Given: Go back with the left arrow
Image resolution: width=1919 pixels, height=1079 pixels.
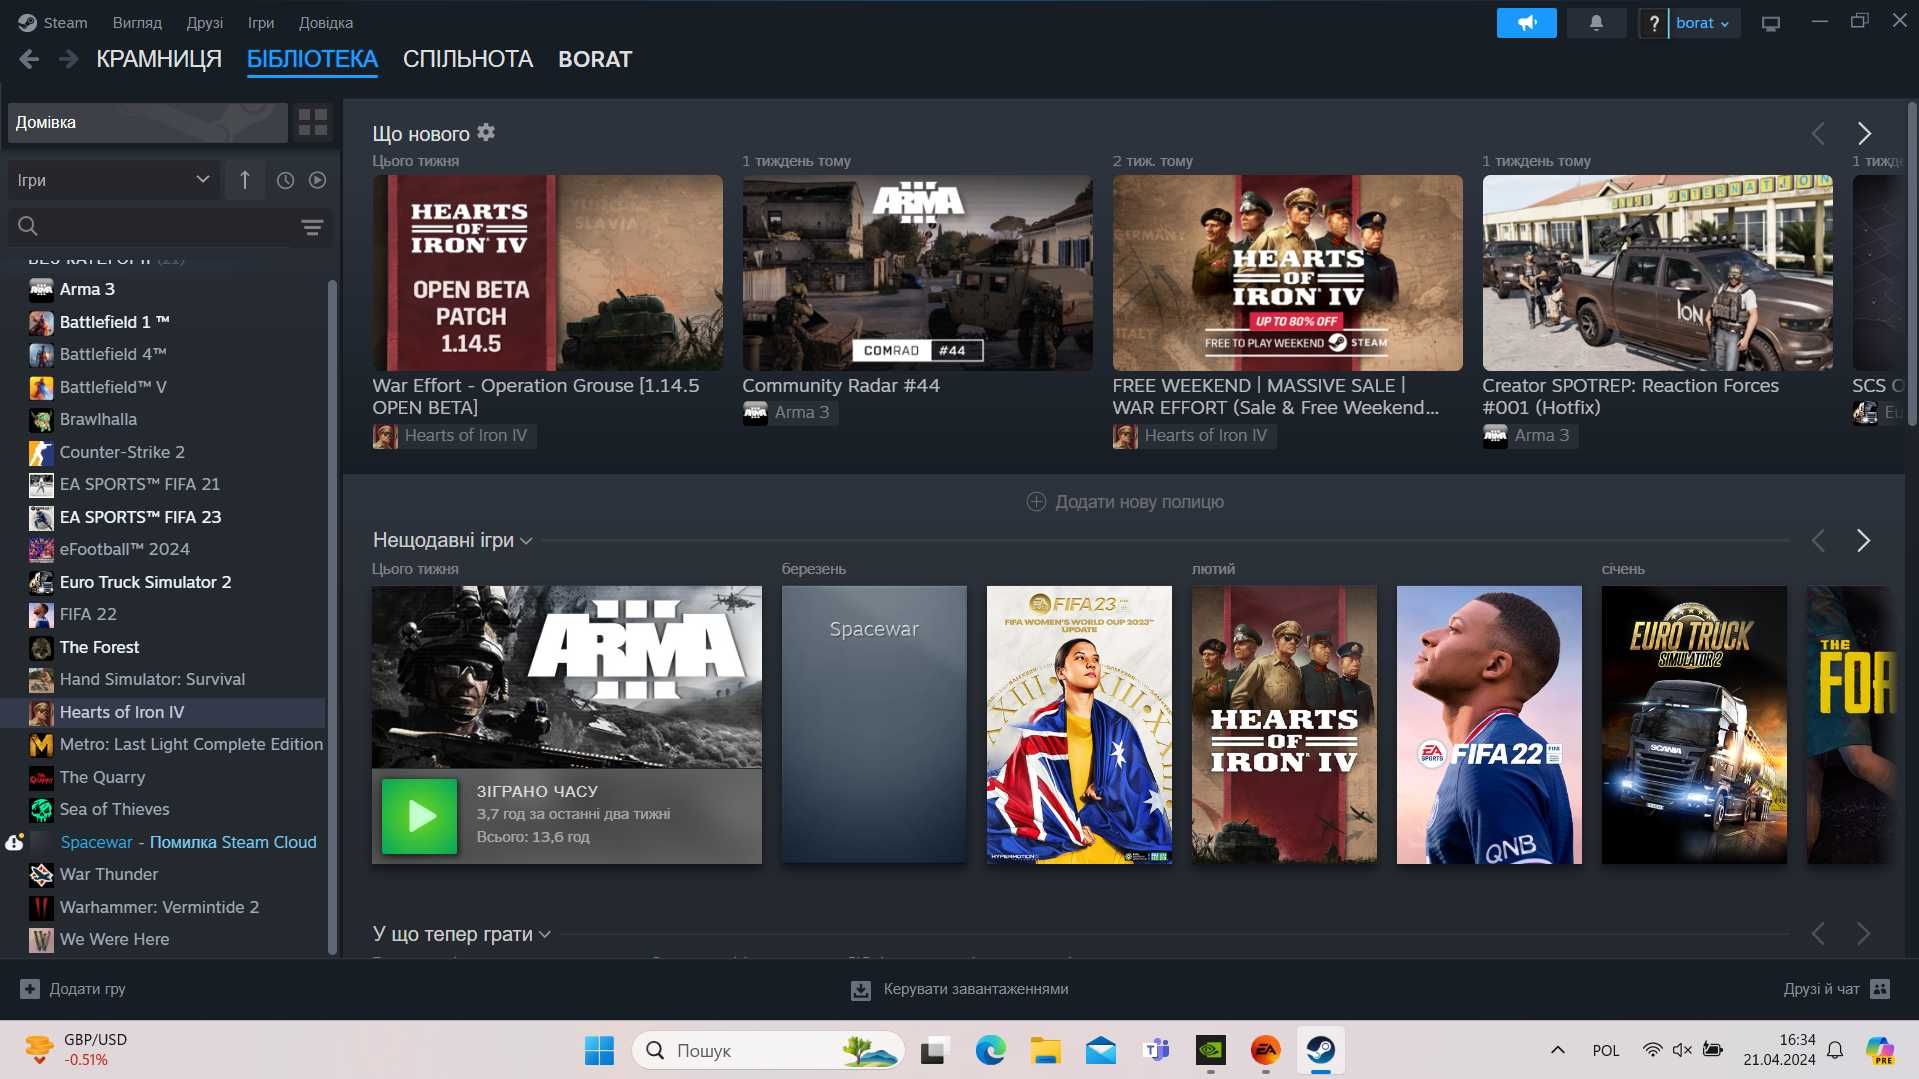Looking at the screenshot, I should [x=29, y=60].
